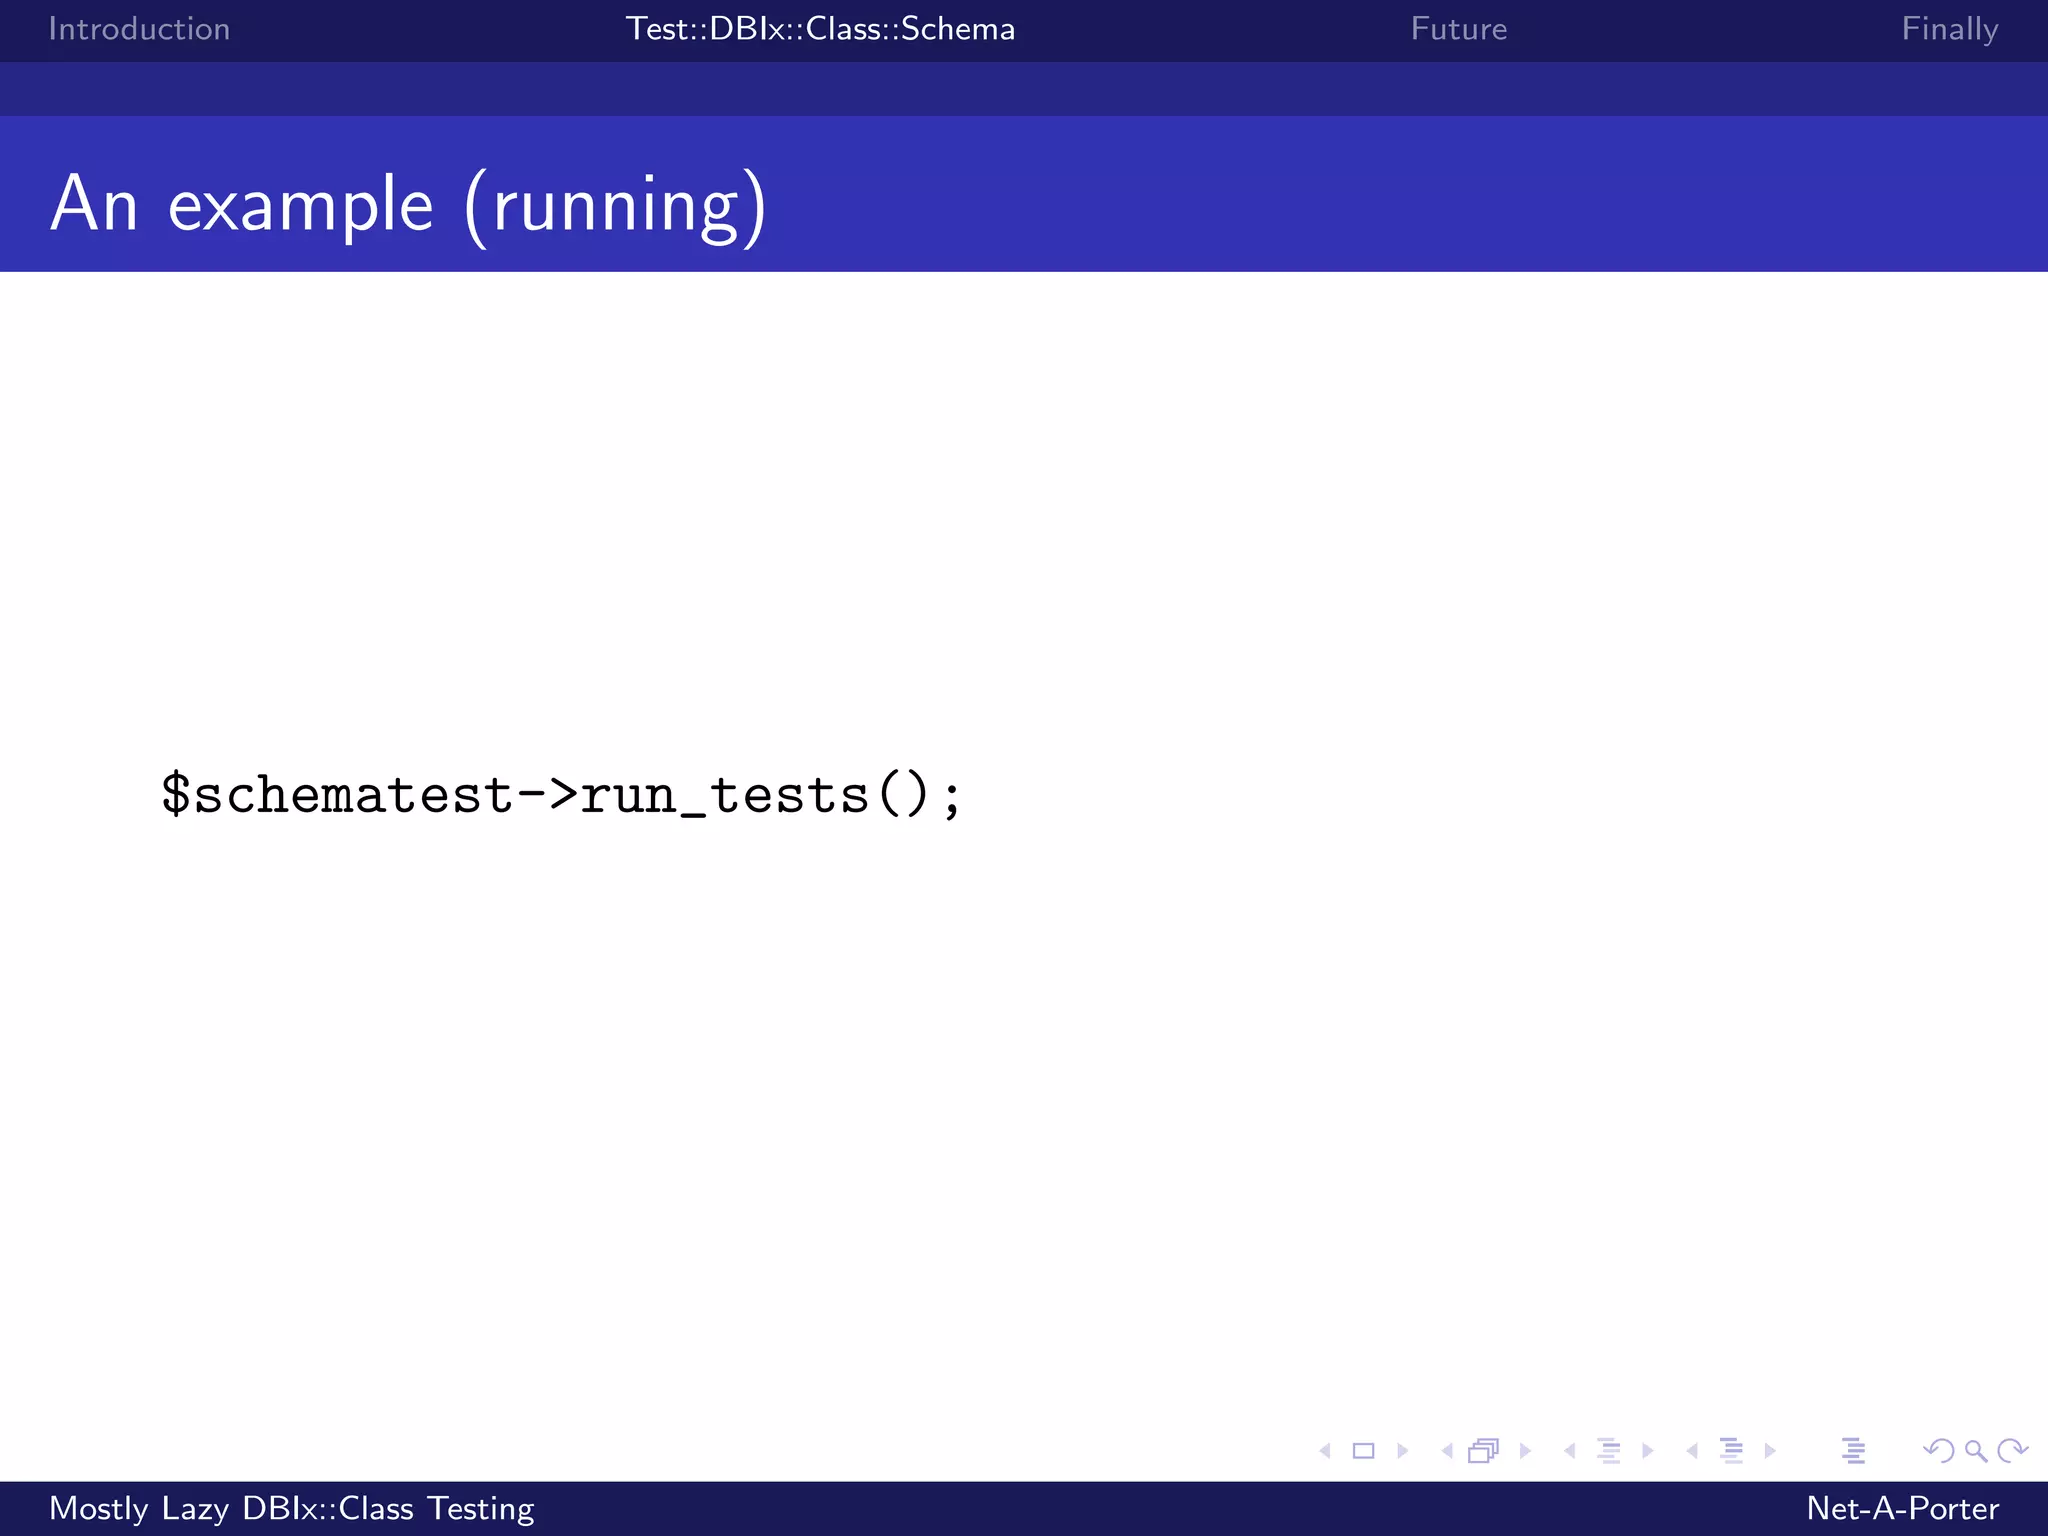Go to next section arrow
This screenshot has width=2048, height=1536.
(1770, 1451)
